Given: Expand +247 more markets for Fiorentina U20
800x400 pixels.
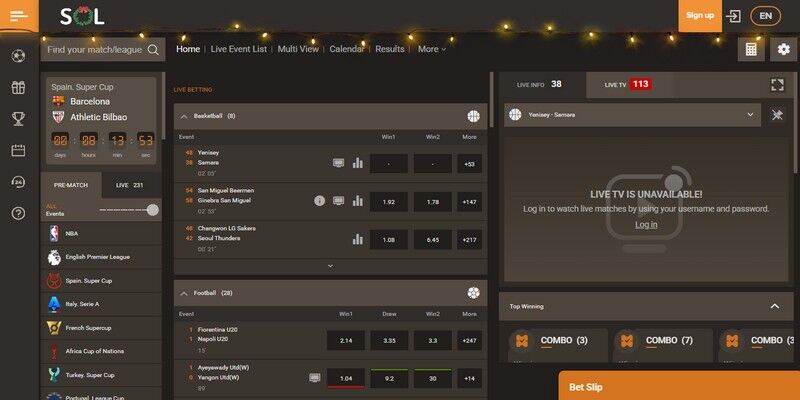Looking at the screenshot, I should coord(469,340).
